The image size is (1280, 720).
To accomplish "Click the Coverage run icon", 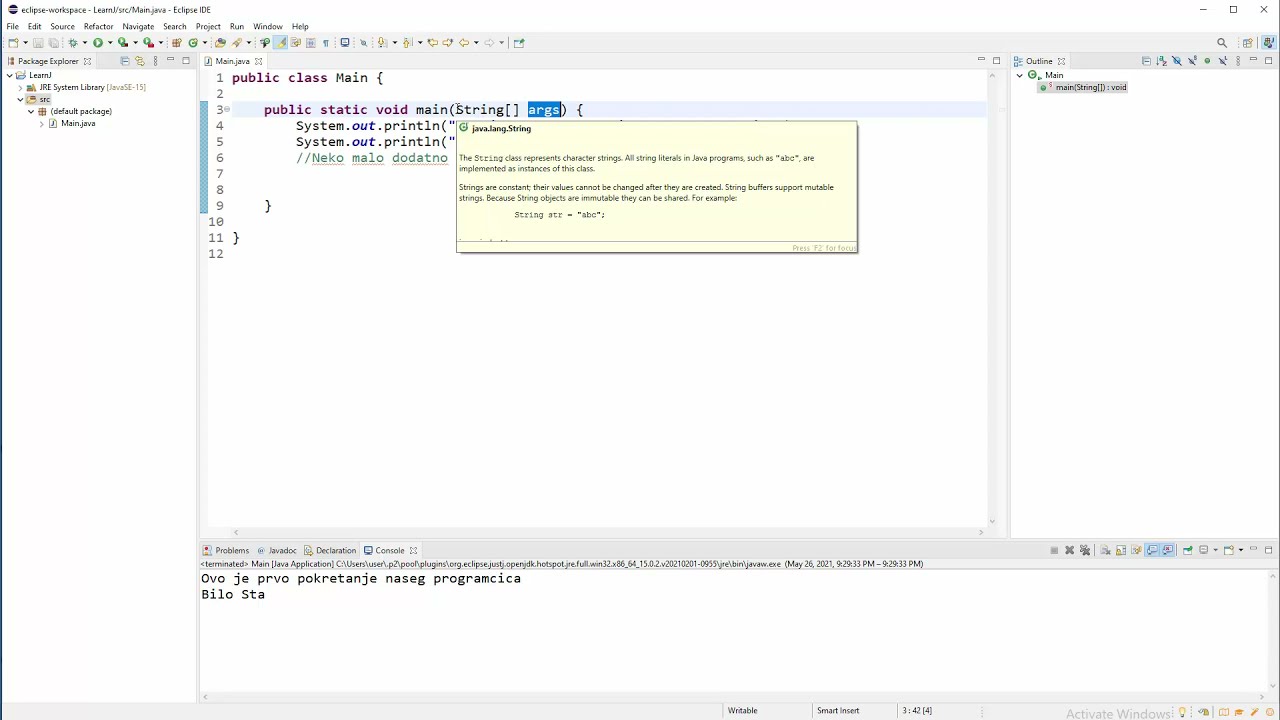I will 122,42.
